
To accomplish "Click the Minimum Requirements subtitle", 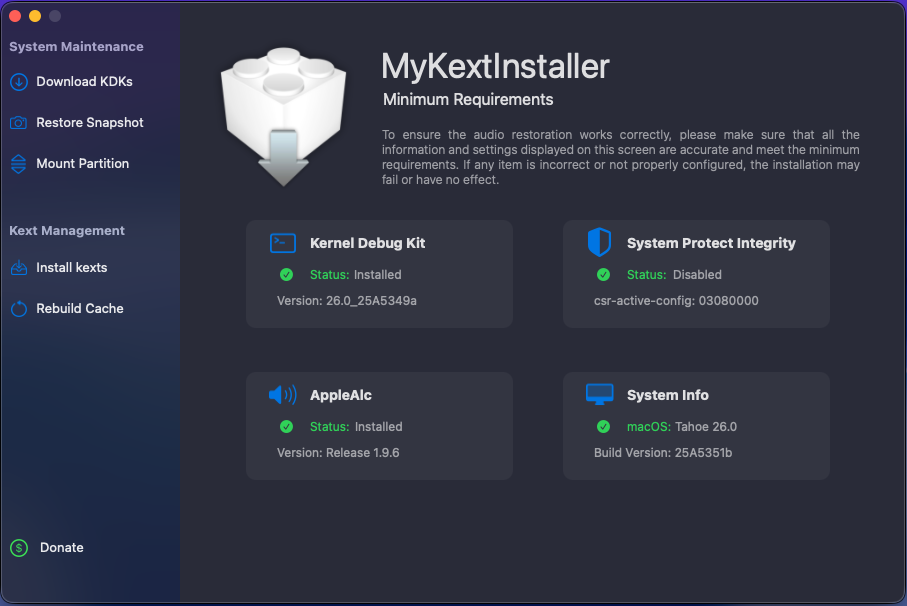I will click(x=467, y=99).
